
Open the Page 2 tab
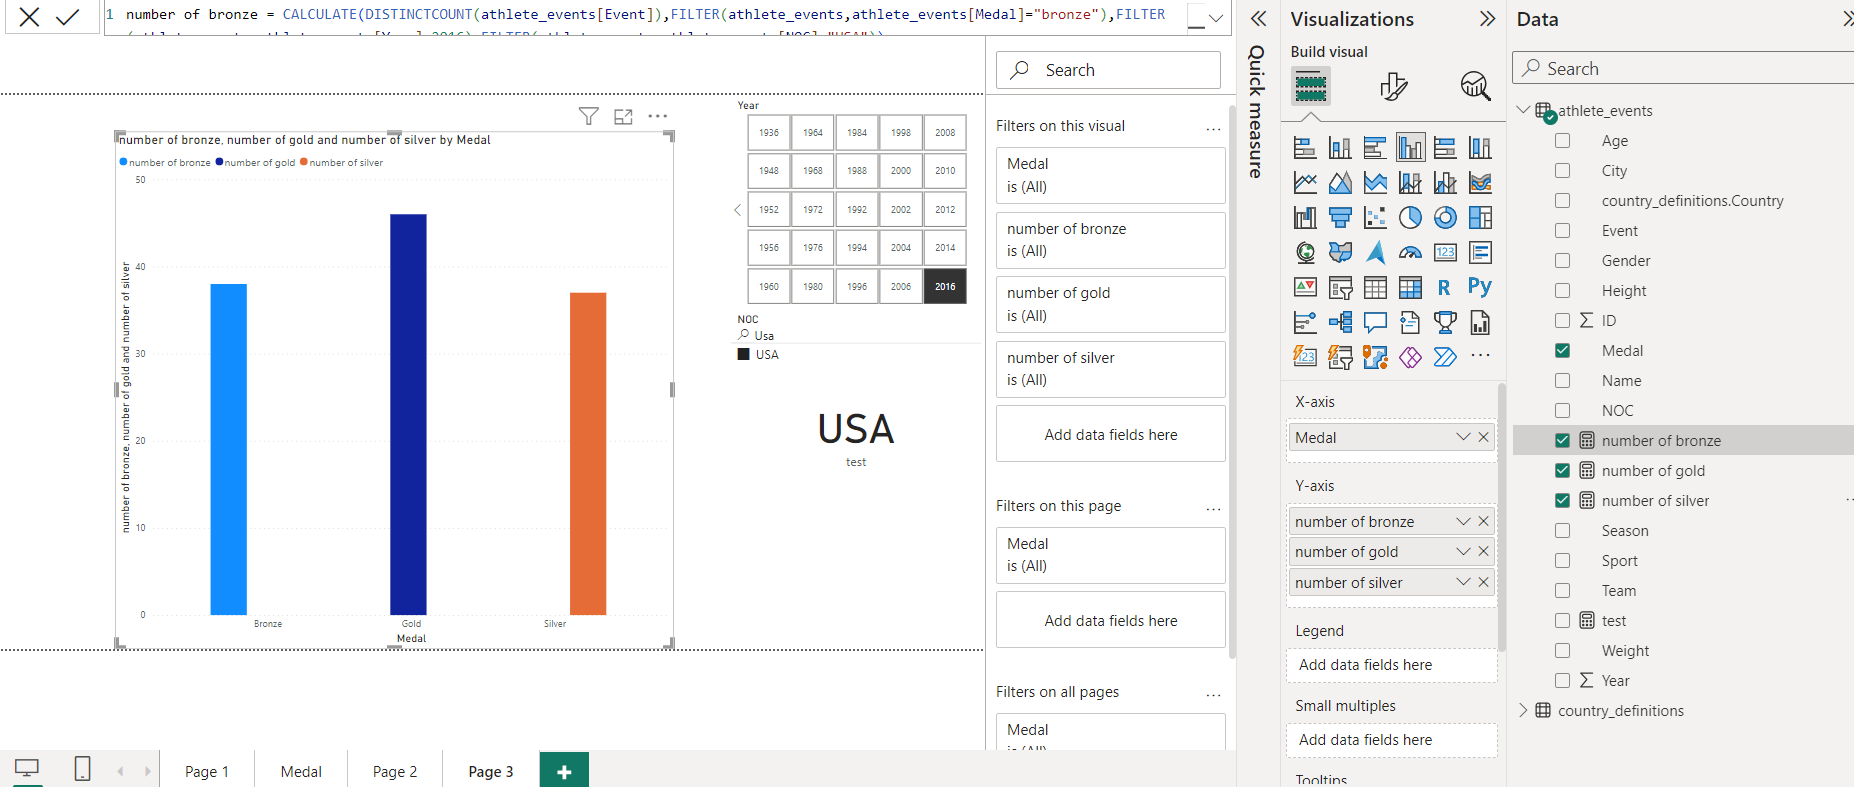click(x=395, y=771)
